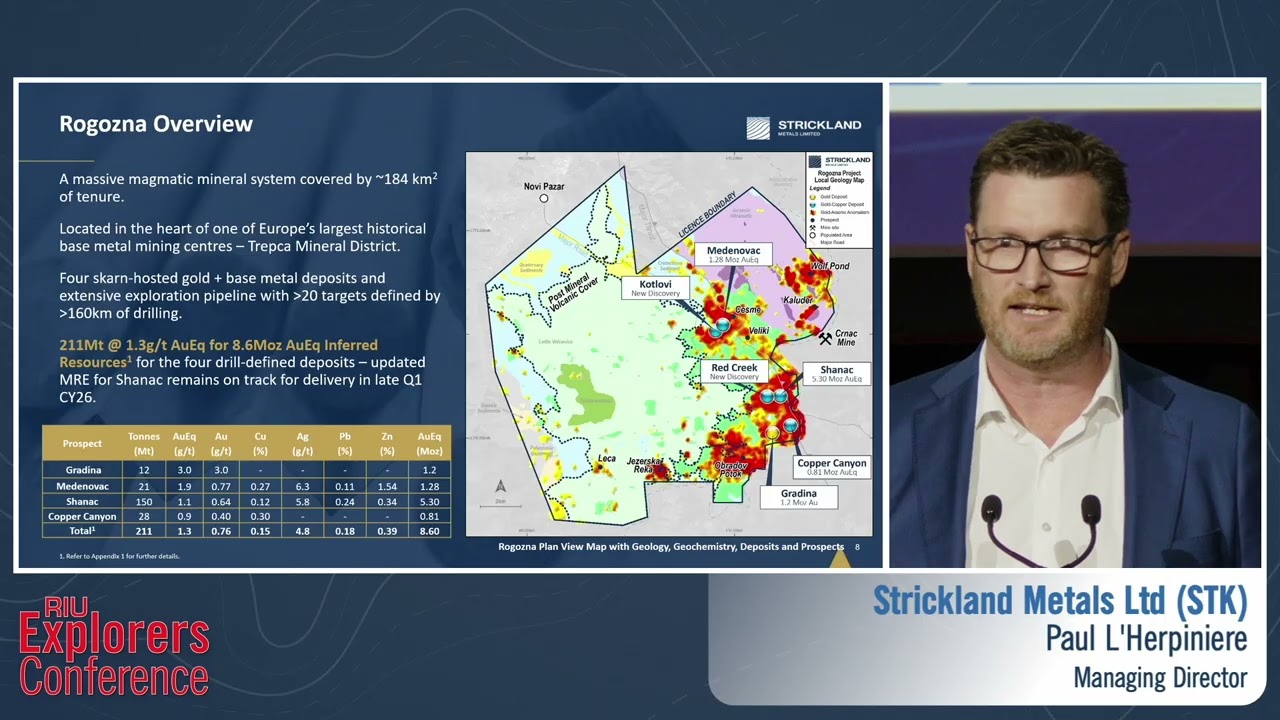Click the "Wolf Pond" map label
The width and height of the screenshot is (1280, 720).
pos(830,266)
